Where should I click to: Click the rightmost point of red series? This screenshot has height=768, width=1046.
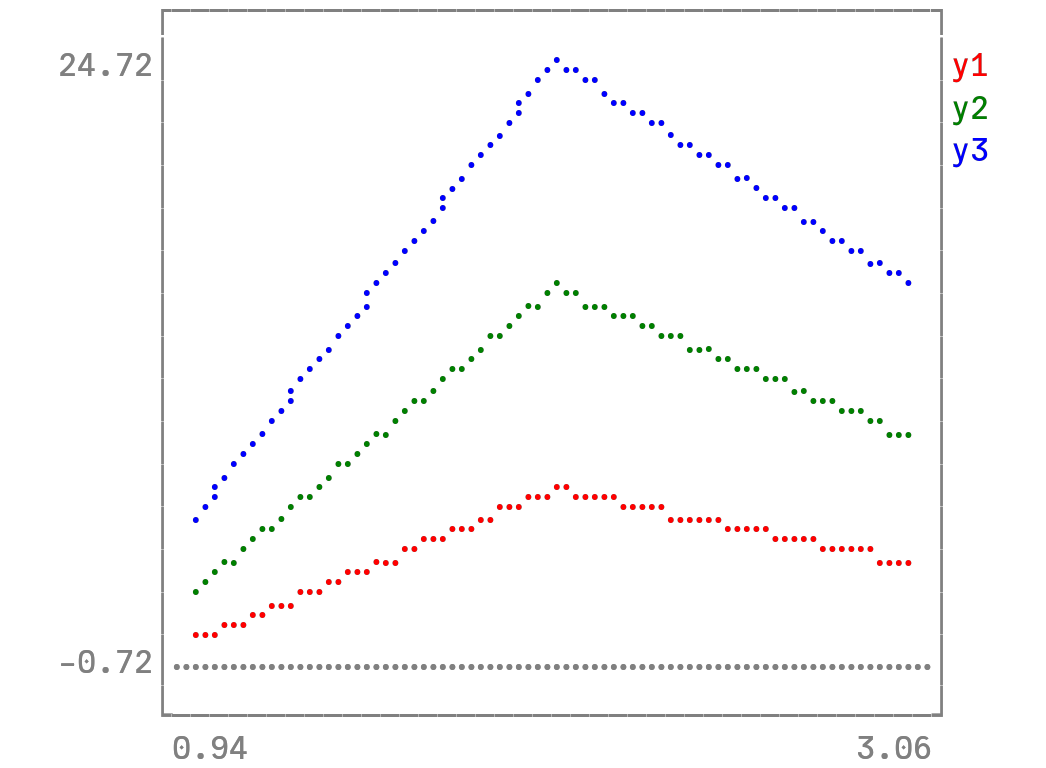click(908, 563)
